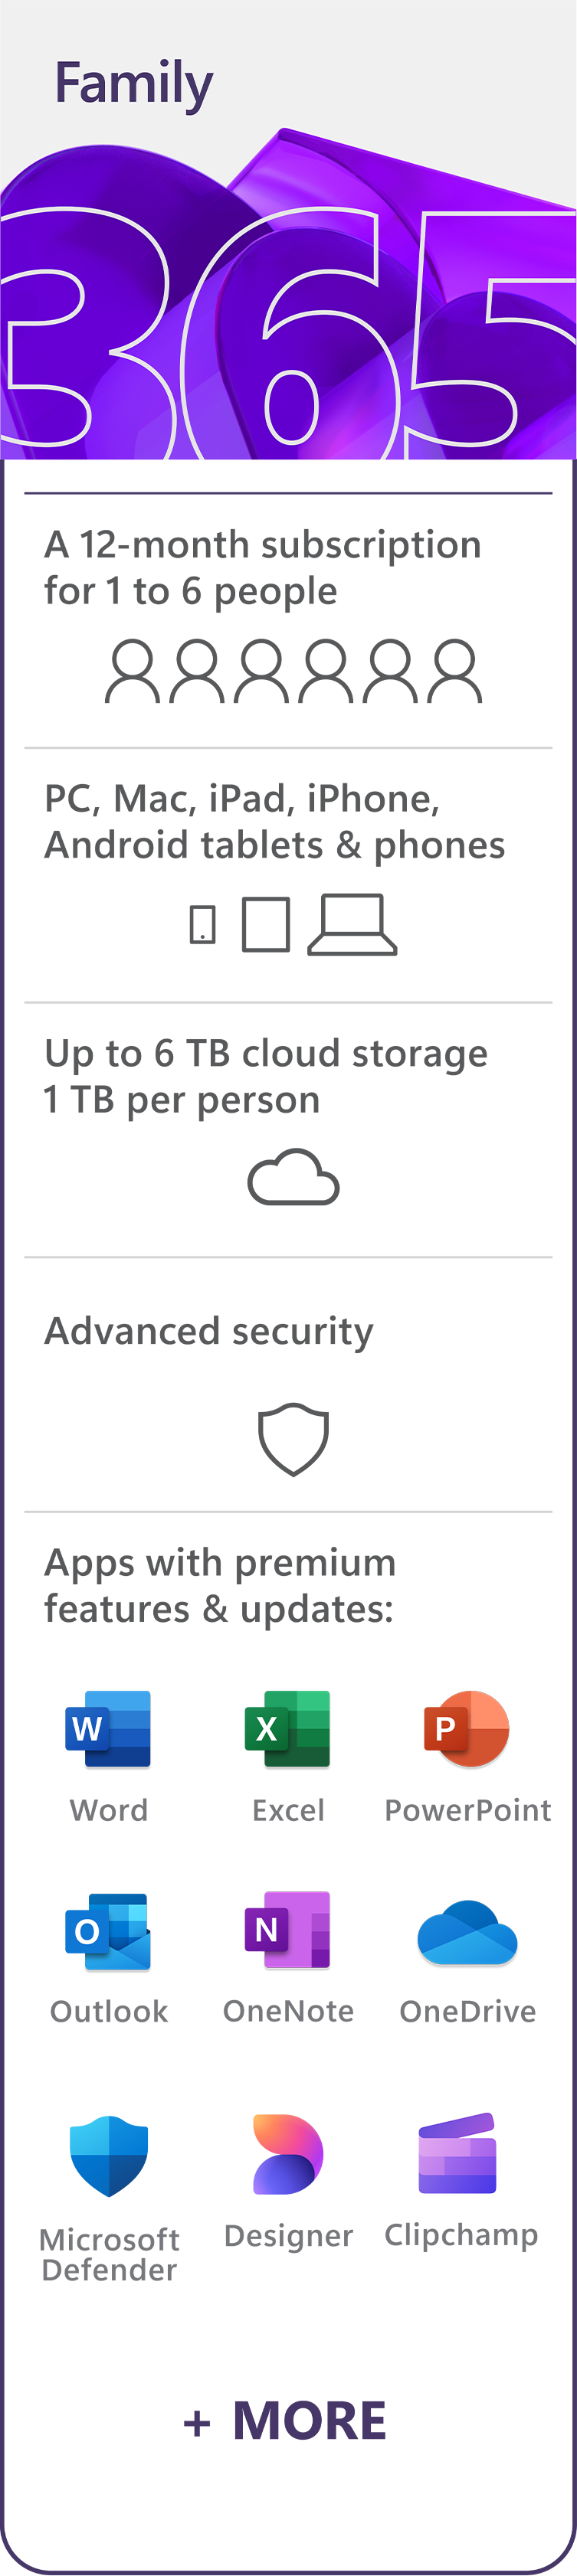Click the cloud storage outline icon
This screenshot has height=2576, width=577.
pos(293,1177)
